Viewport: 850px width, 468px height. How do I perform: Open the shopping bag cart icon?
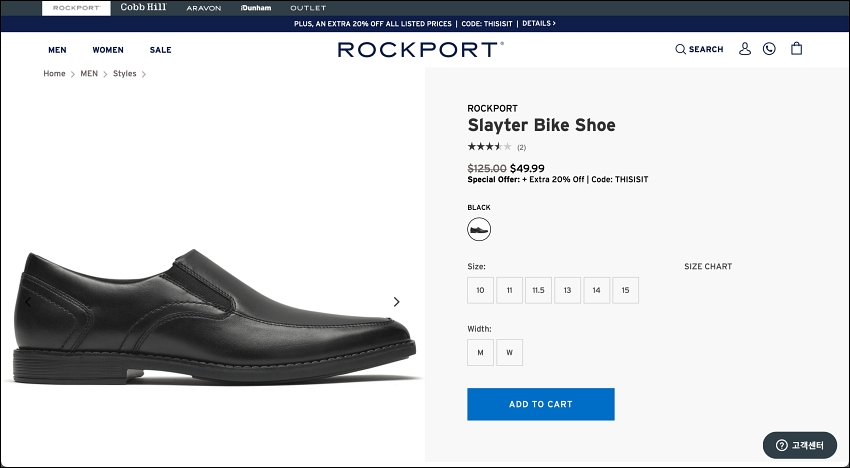point(796,48)
